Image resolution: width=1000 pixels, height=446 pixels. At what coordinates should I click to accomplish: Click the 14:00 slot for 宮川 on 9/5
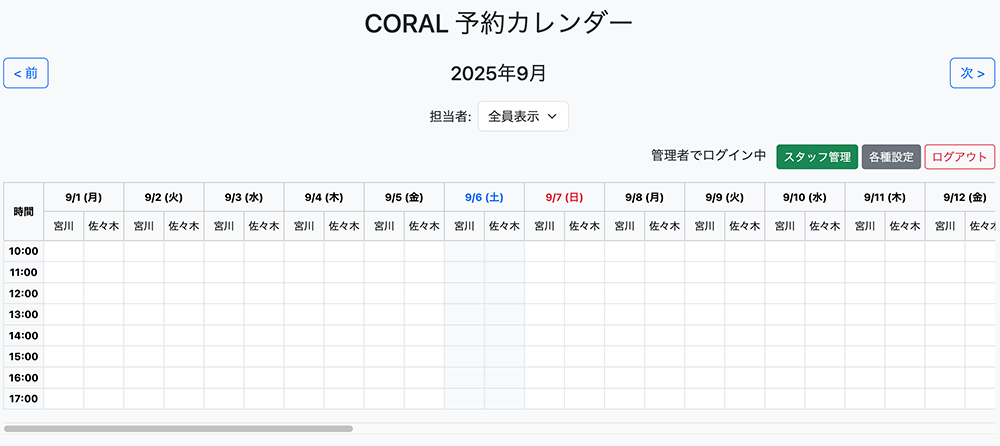coord(384,336)
